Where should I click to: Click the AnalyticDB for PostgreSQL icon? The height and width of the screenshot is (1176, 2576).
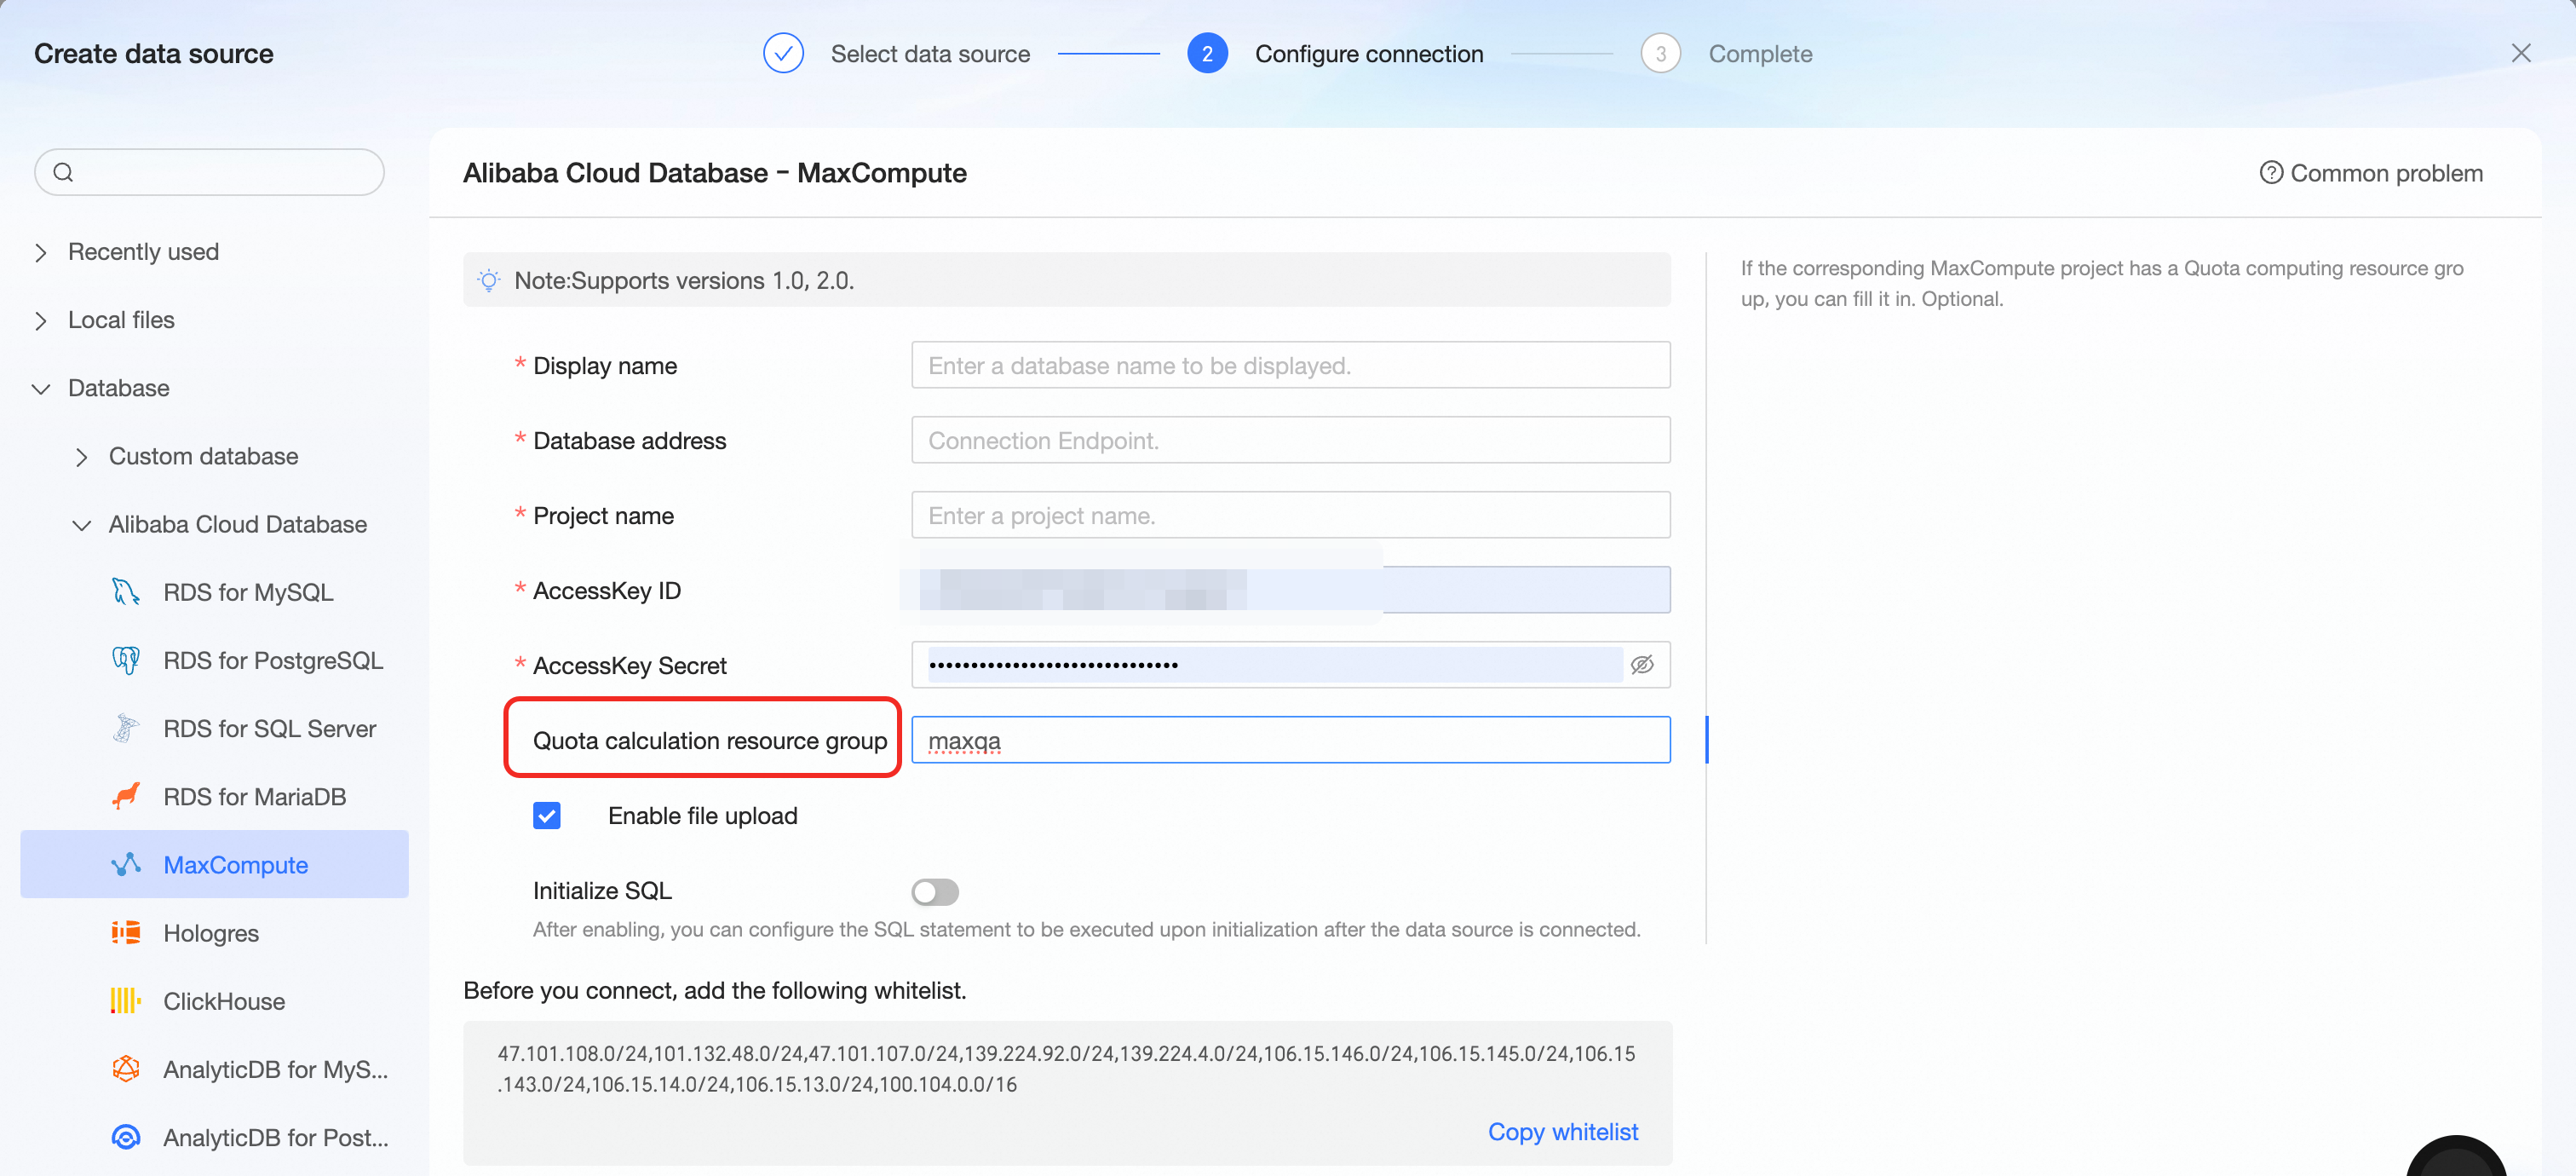[x=125, y=1137]
